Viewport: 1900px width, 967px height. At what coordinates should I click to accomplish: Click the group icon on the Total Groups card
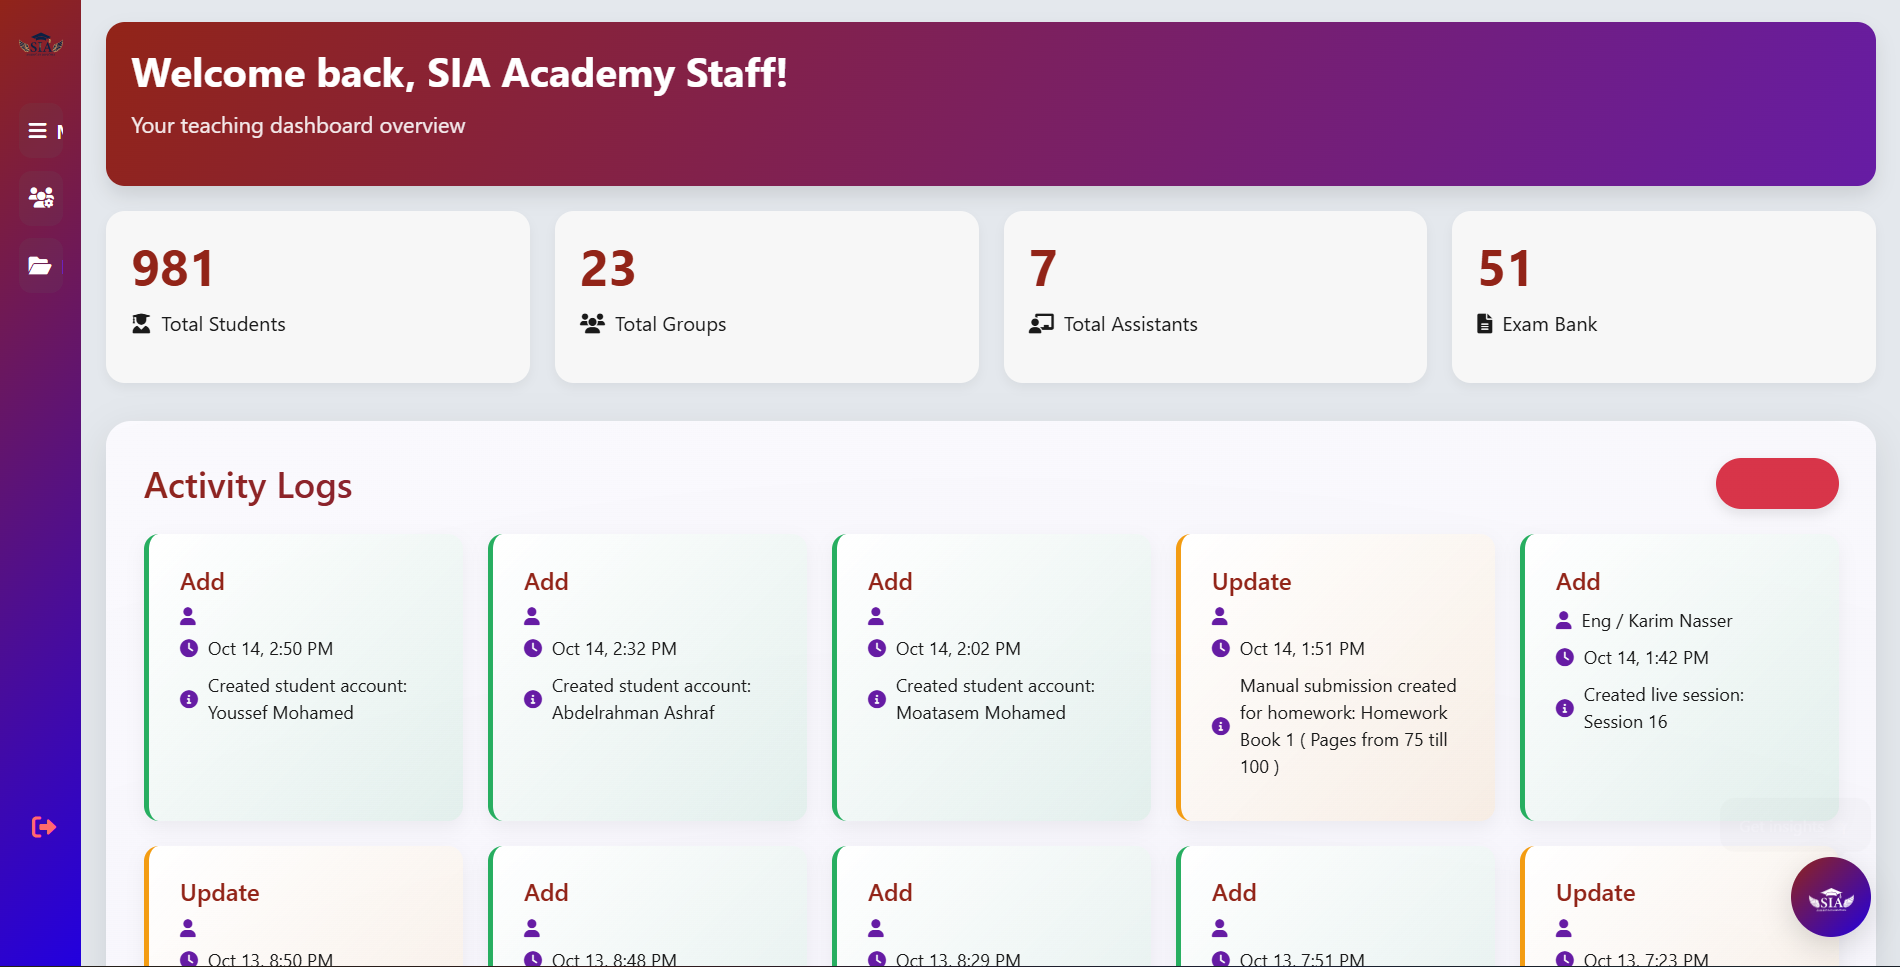point(591,322)
